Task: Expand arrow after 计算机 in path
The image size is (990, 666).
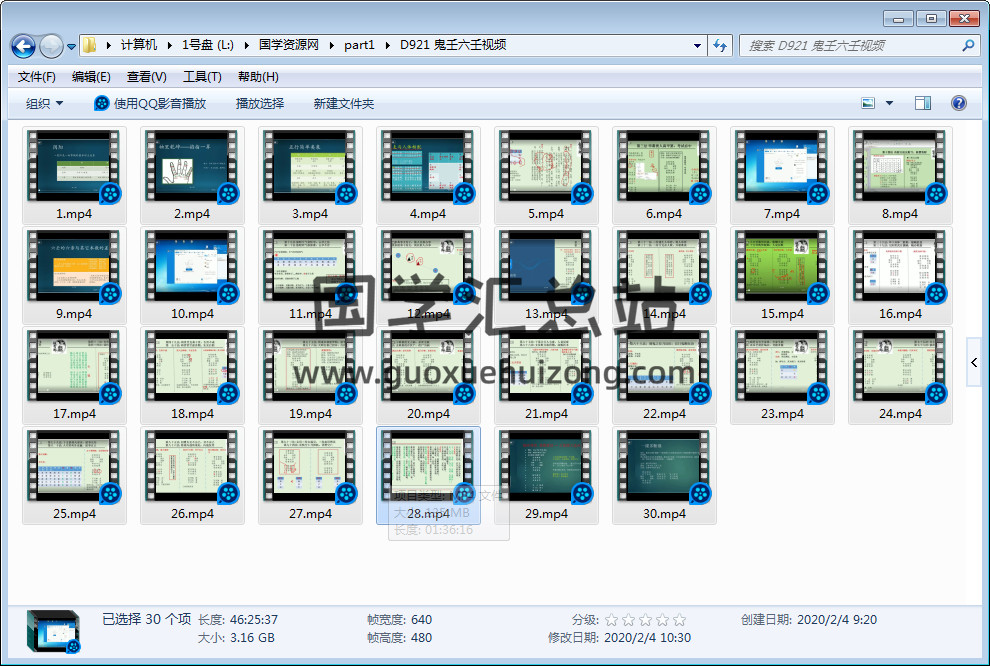Action: [x=169, y=45]
